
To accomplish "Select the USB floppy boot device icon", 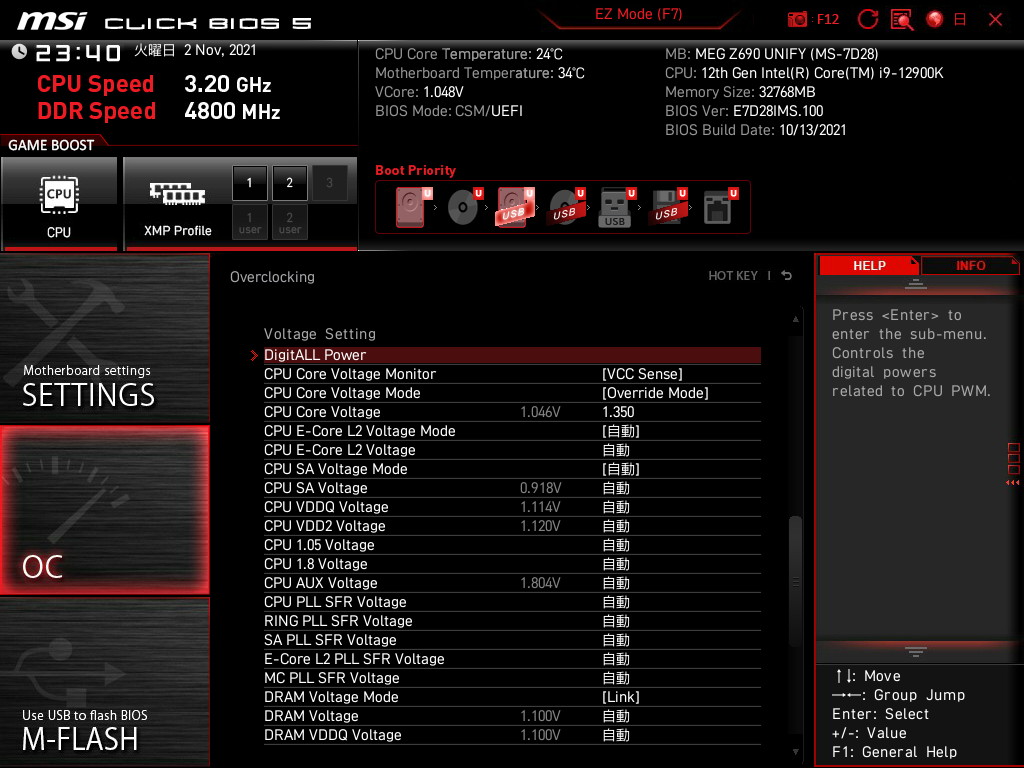I will pos(667,207).
